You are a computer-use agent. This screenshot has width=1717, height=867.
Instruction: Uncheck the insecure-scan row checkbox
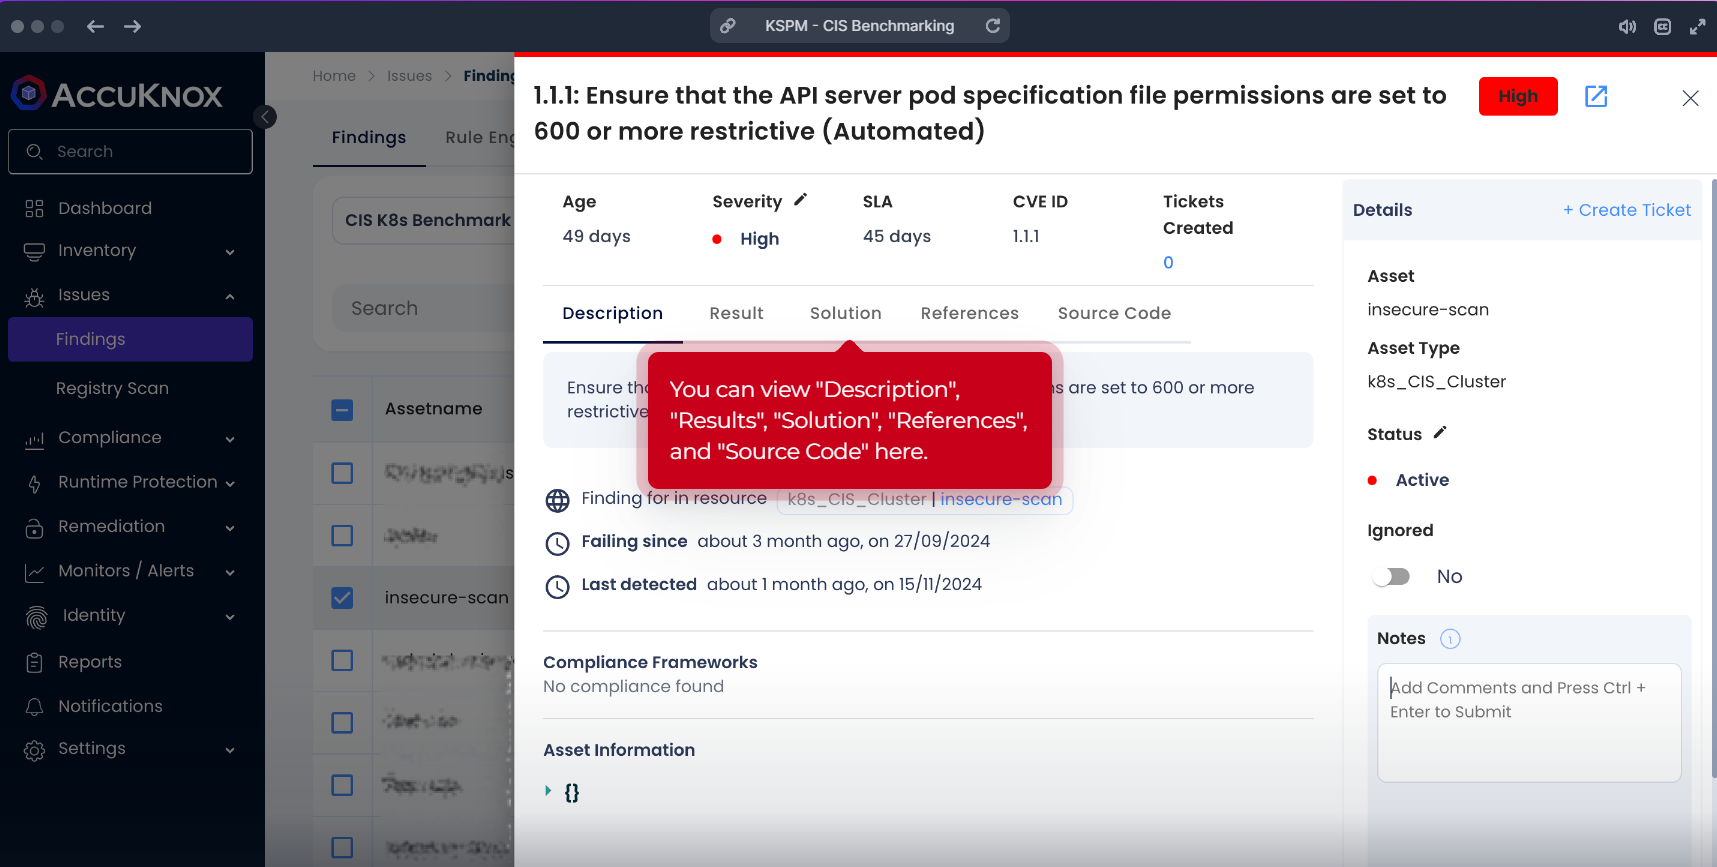tap(342, 598)
